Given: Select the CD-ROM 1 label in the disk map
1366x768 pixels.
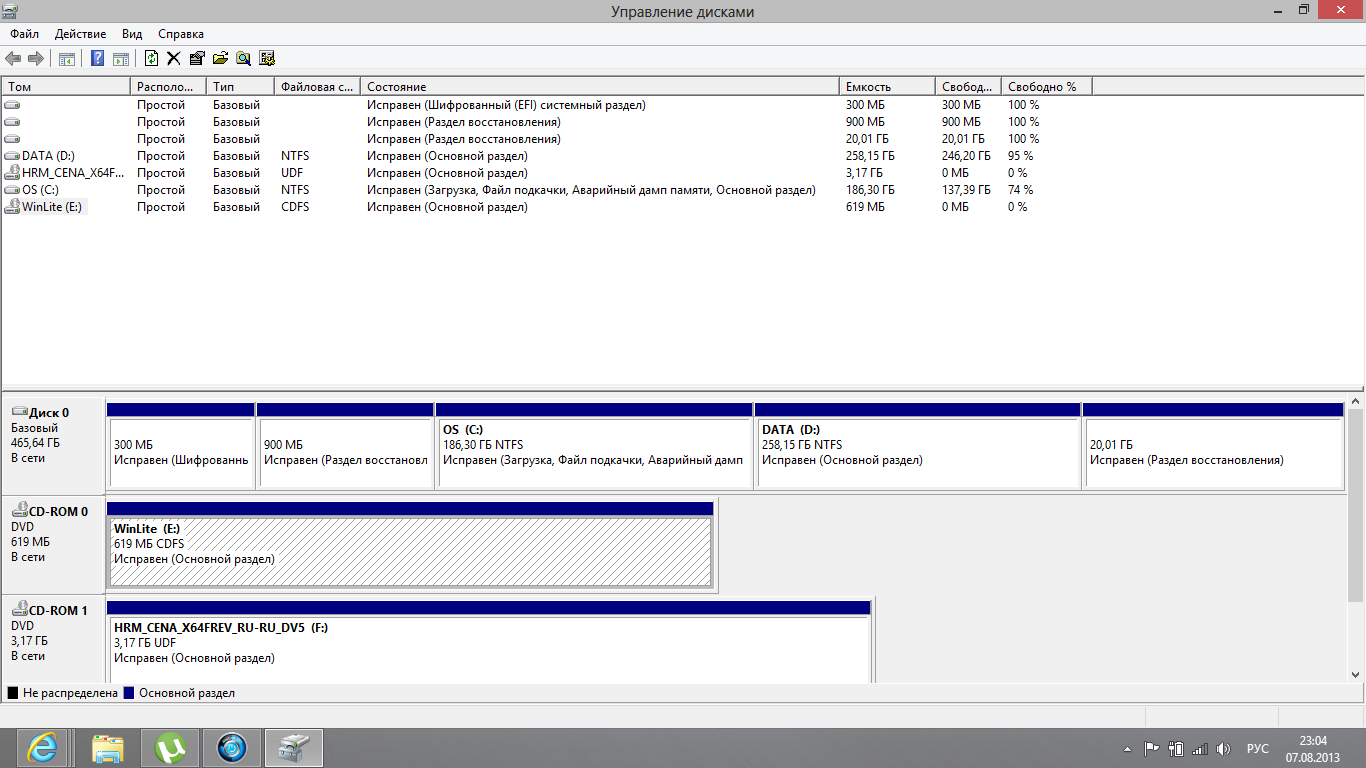Looking at the screenshot, I should 54,641.
